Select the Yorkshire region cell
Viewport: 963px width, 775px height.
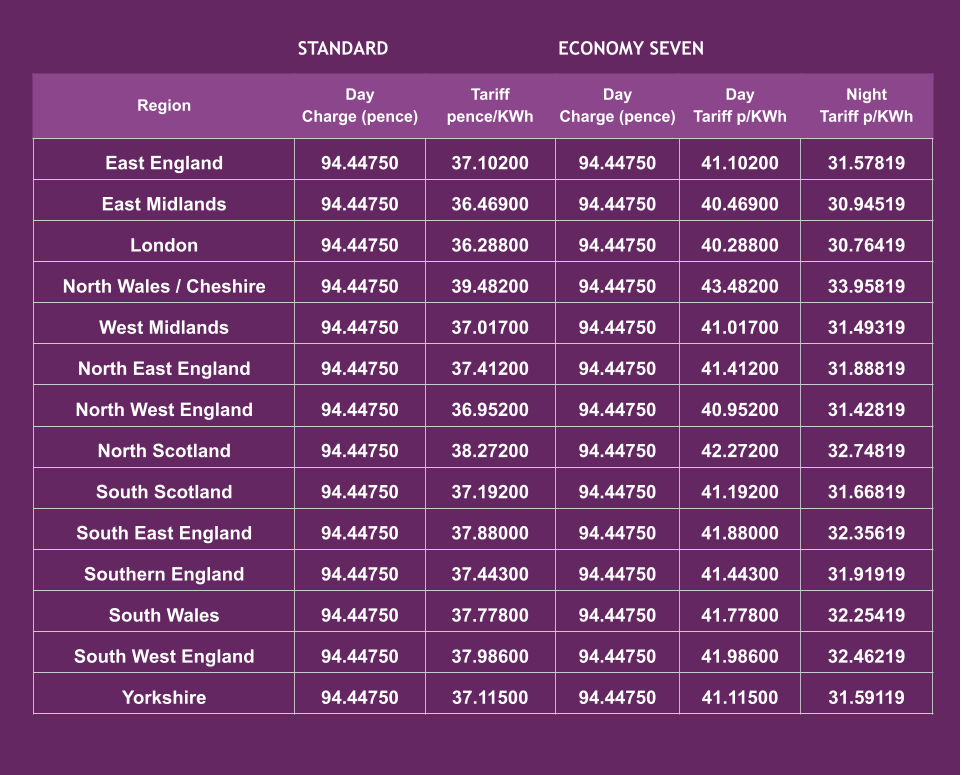tap(164, 697)
